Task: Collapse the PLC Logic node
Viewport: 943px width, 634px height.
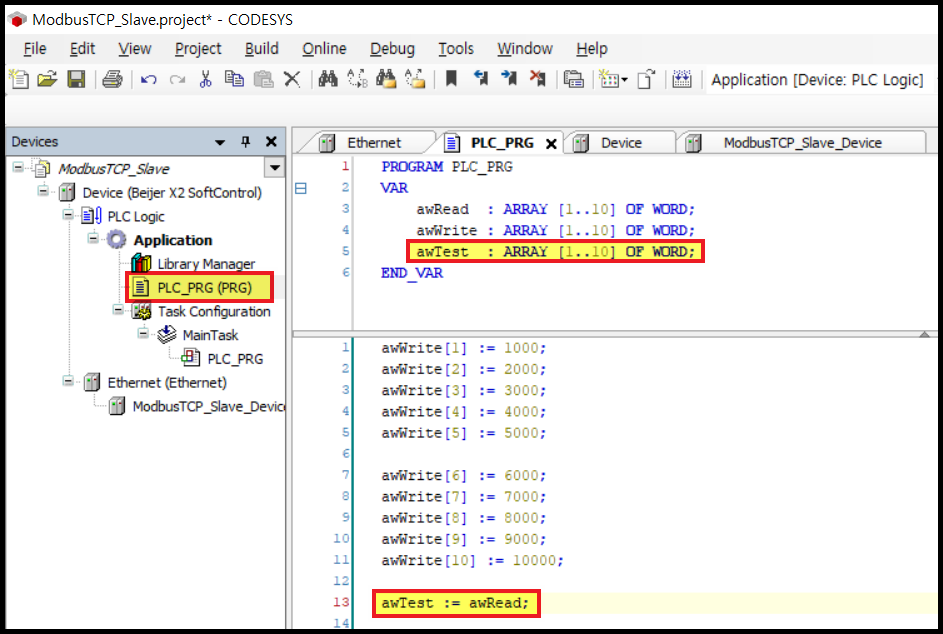Action: (x=68, y=214)
